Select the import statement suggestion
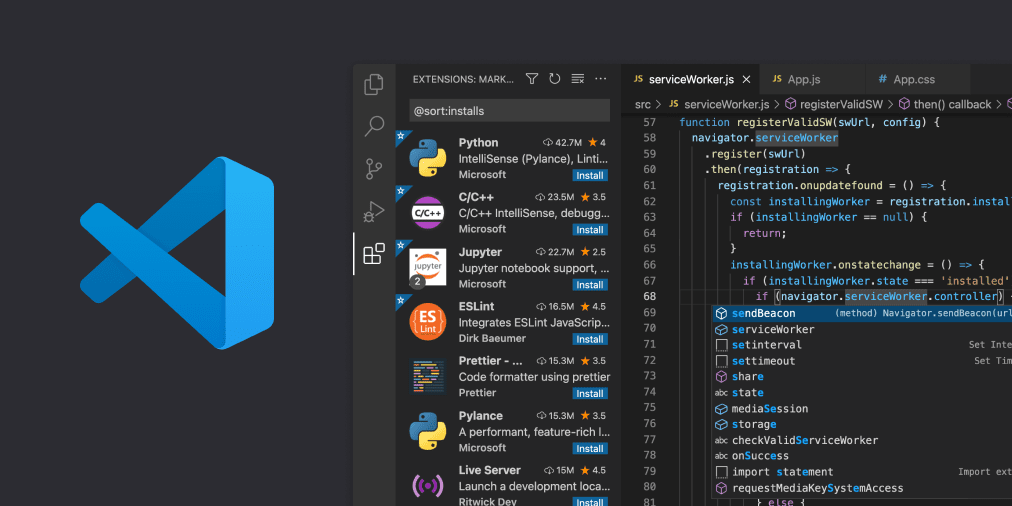The width and height of the screenshot is (1012, 506). pos(862,472)
